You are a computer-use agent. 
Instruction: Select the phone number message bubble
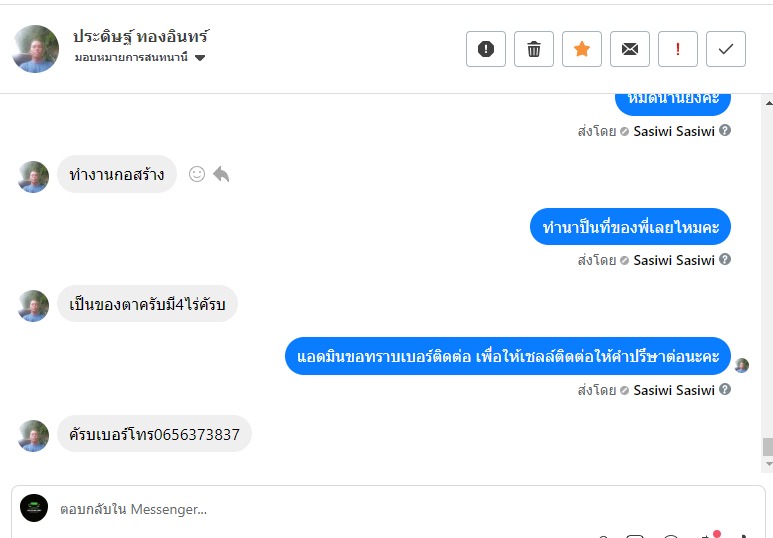click(x=154, y=434)
